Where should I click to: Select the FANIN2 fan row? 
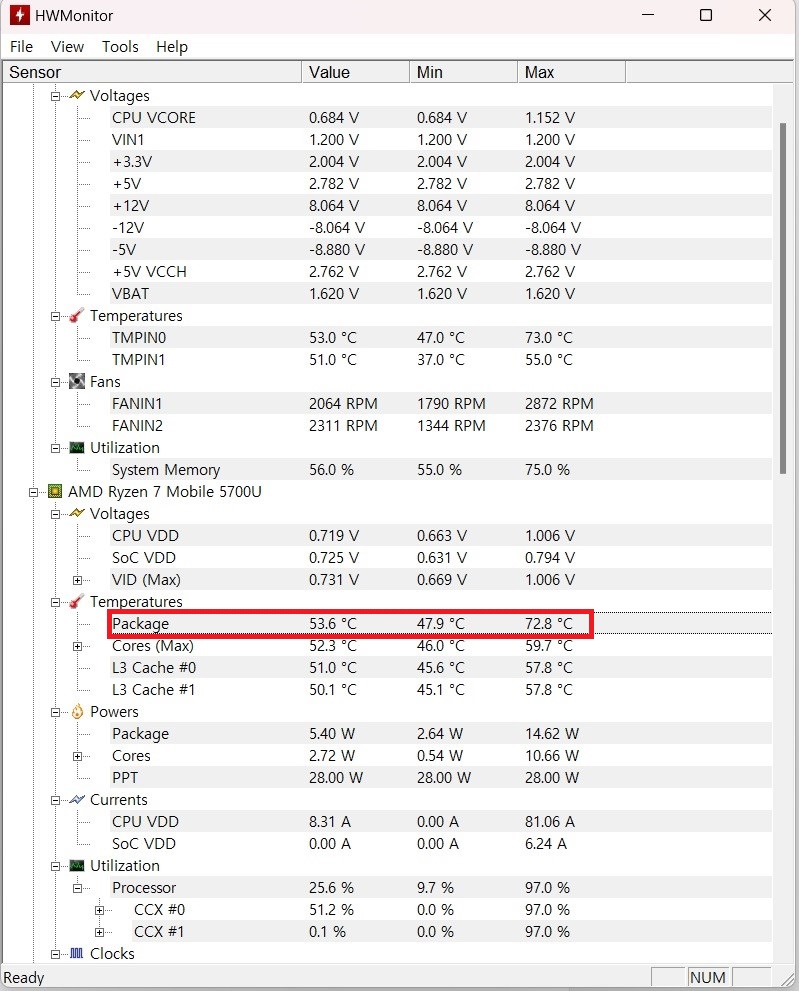(441, 425)
